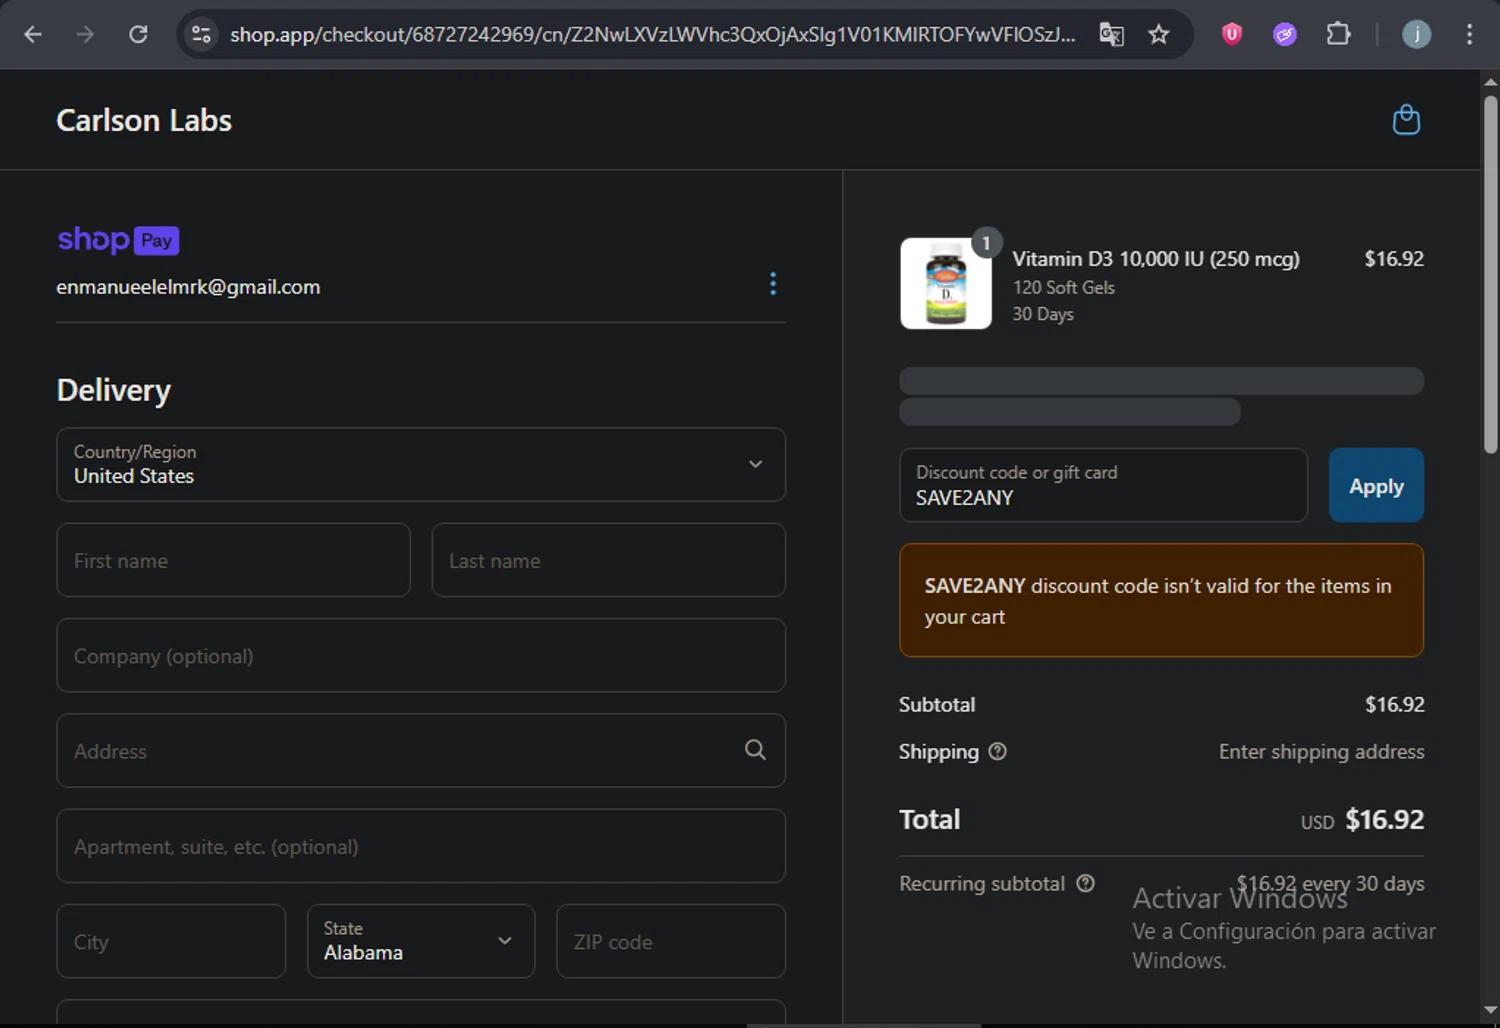This screenshot has width=1500, height=1028.
Task: Click the vertical page scrollbar
Action: tap(1490, 275)
